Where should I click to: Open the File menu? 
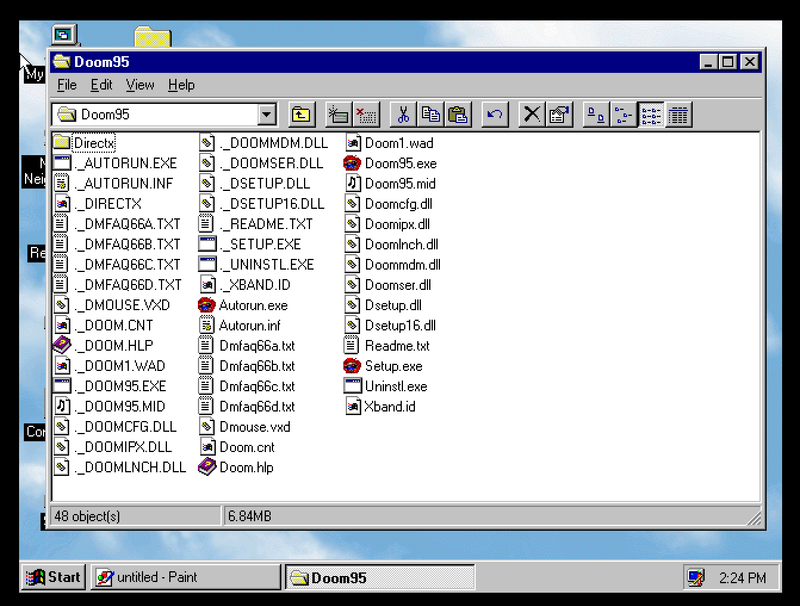pyautogui.click(x=66, y=85)
